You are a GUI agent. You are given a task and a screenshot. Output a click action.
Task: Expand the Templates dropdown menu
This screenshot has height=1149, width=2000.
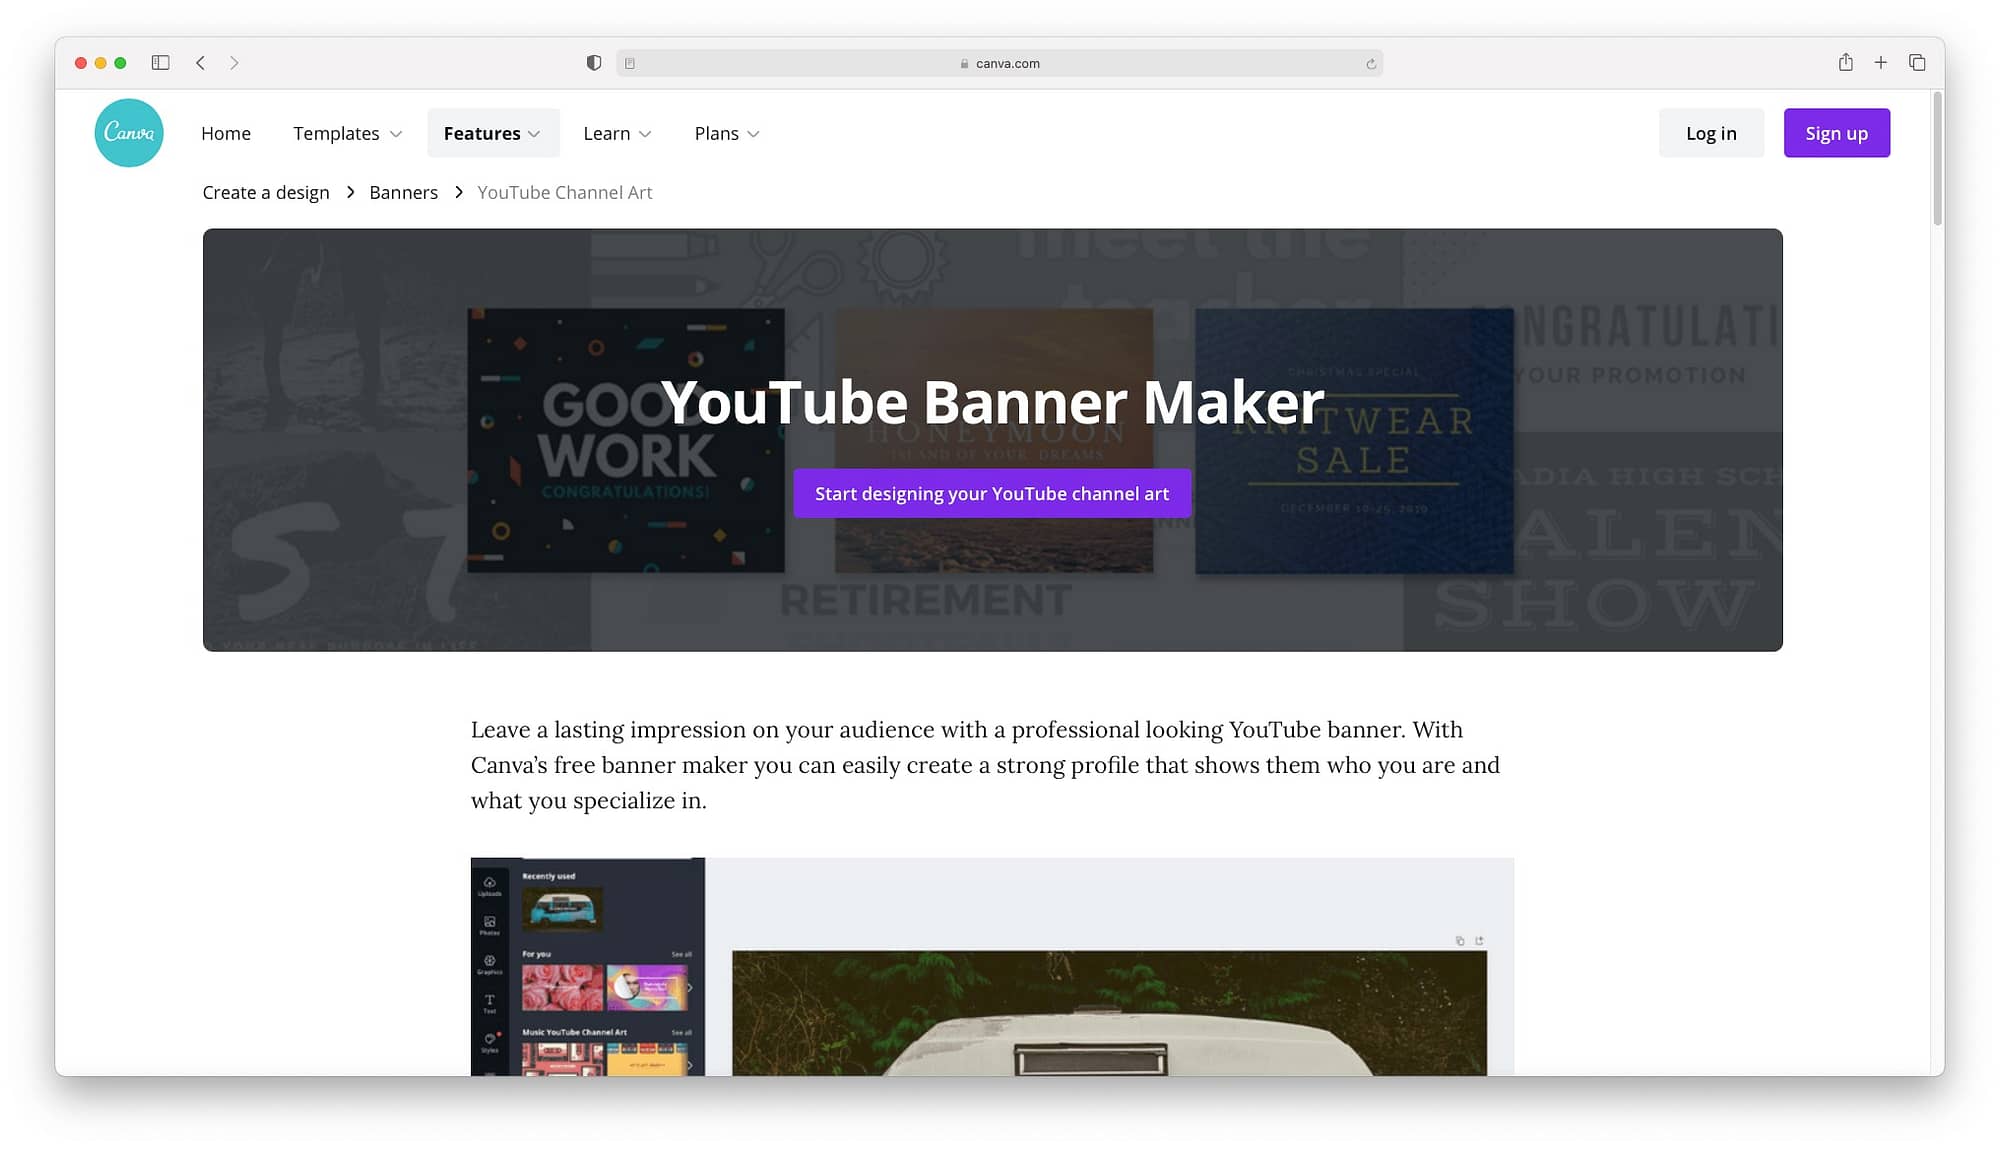[x=348, y=133]
